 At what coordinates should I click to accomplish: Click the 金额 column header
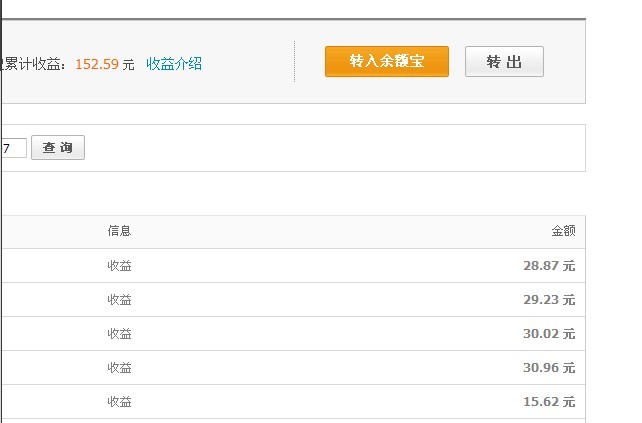point(563,231)
